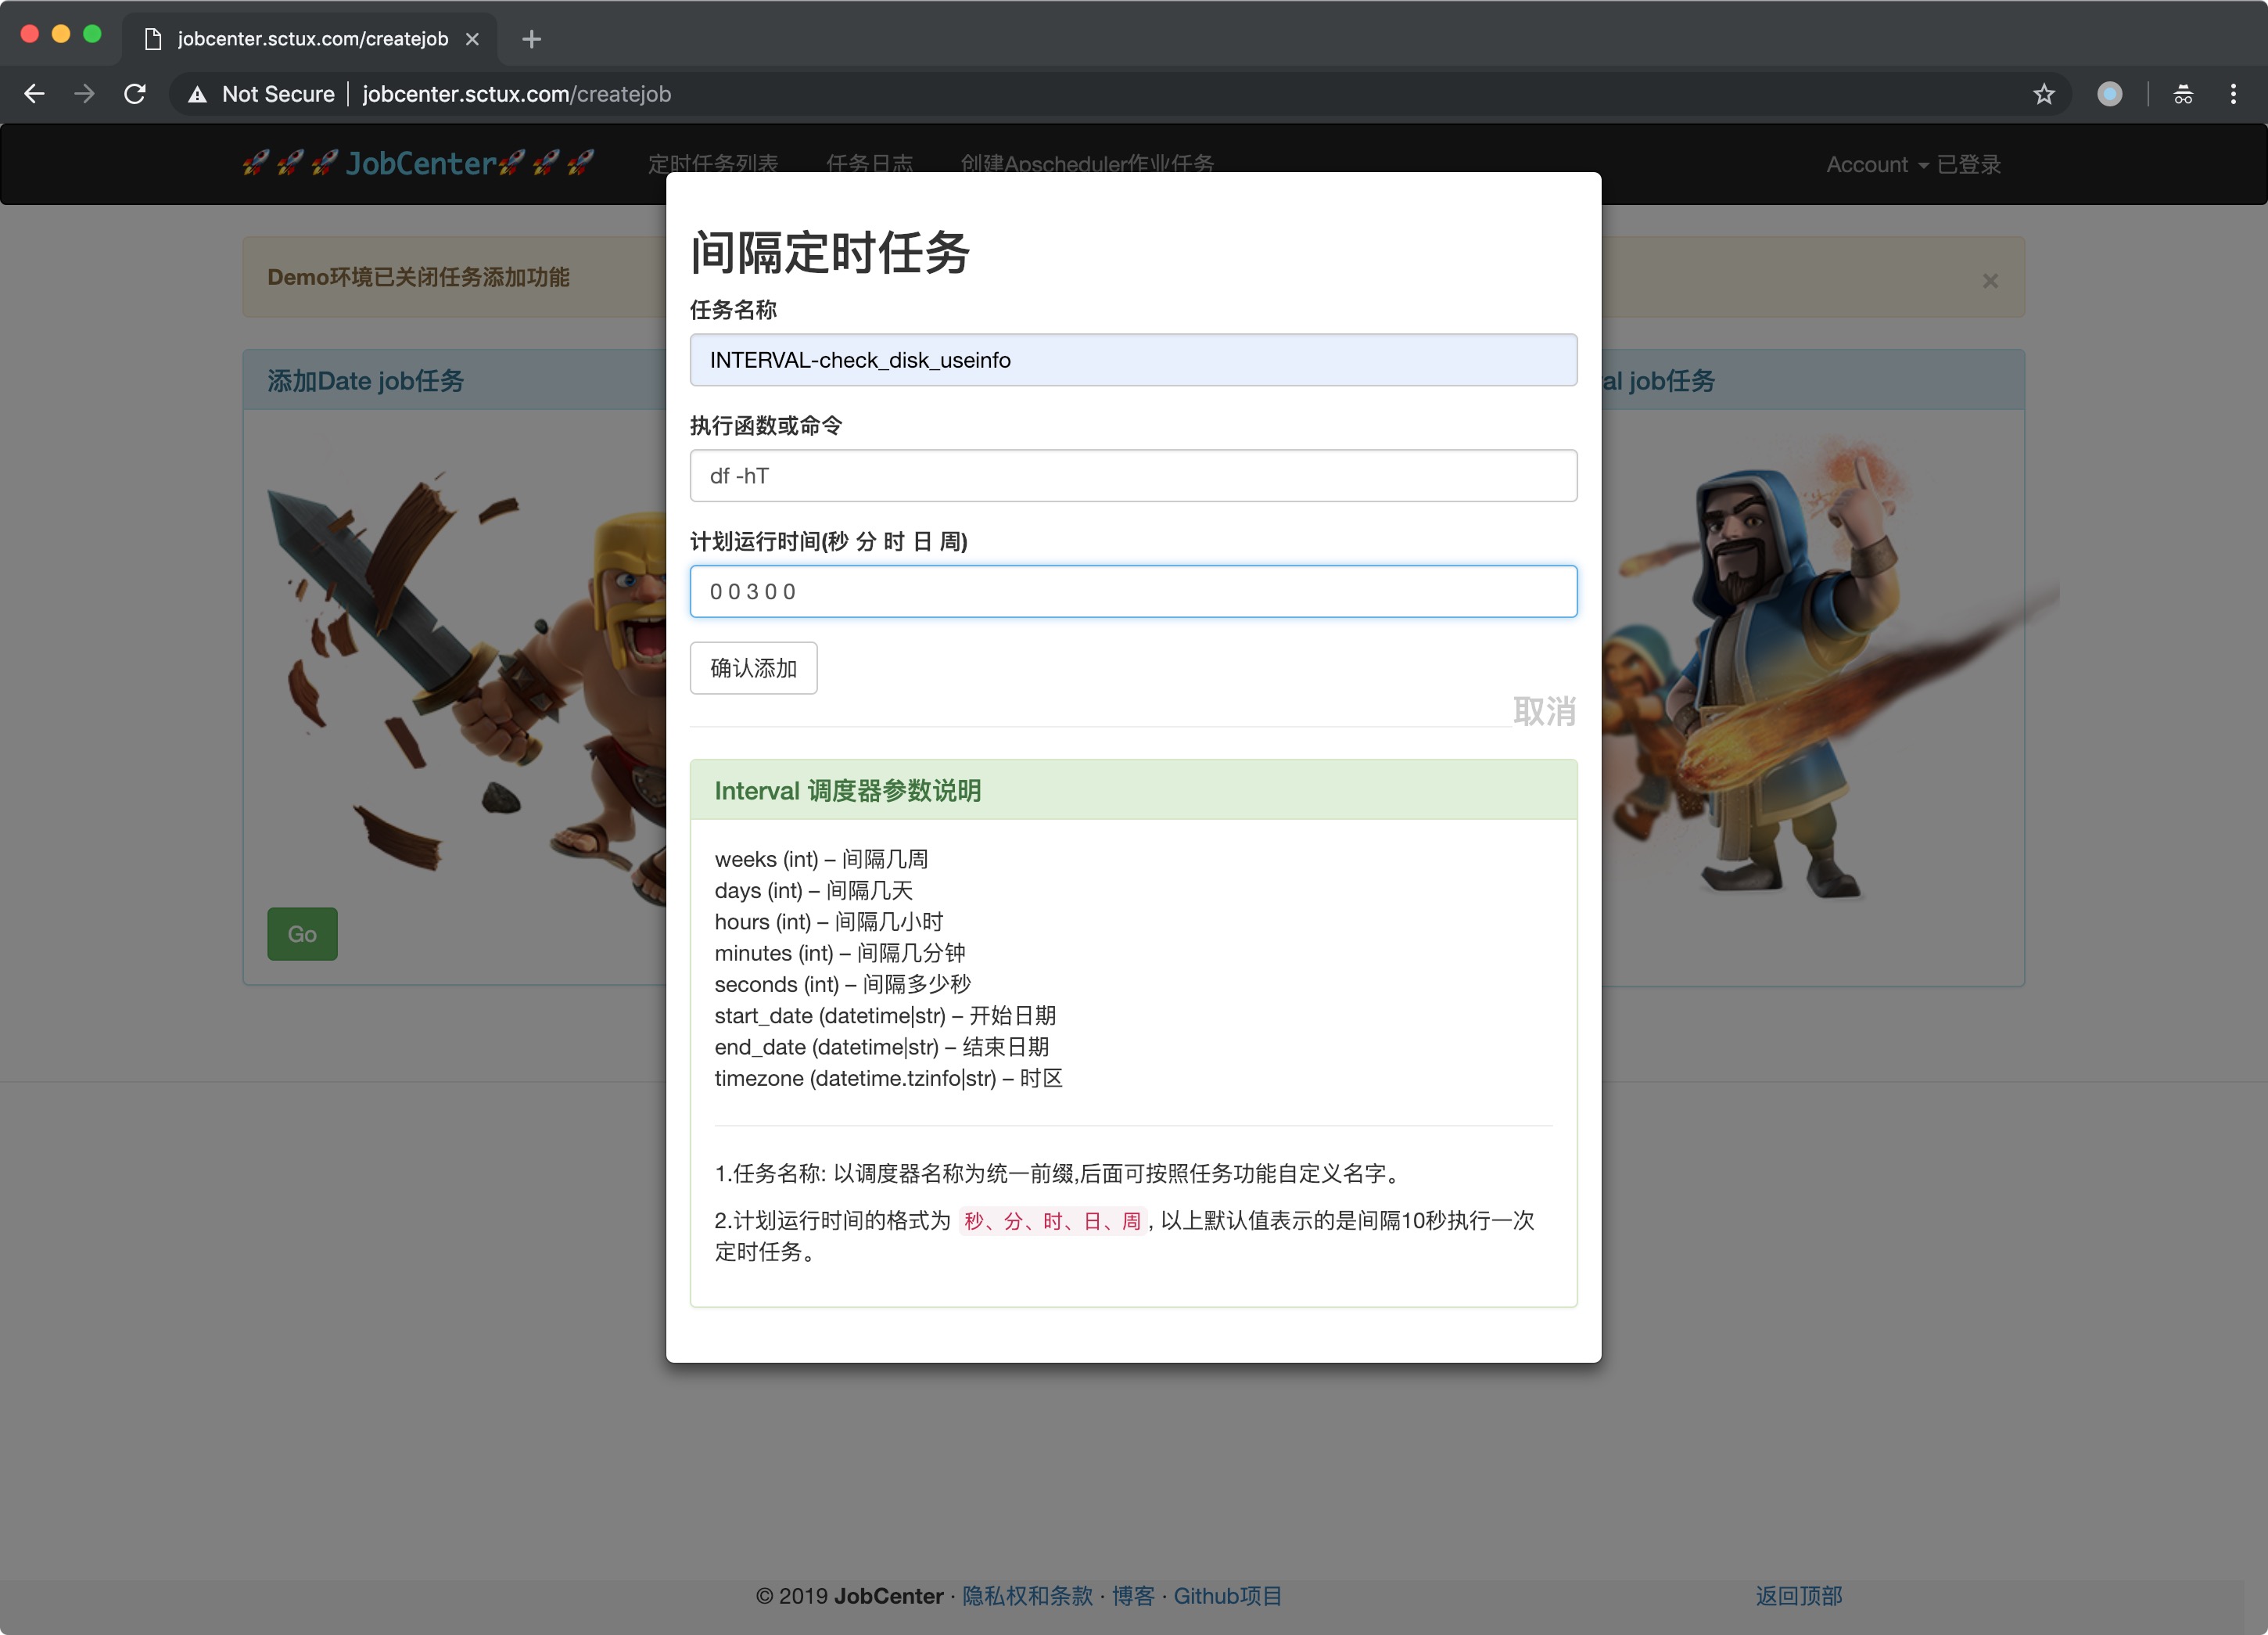Reload the page with the refresh icon
The width and height of the screenshot is (2268, 1635).
tap(135, 94)
